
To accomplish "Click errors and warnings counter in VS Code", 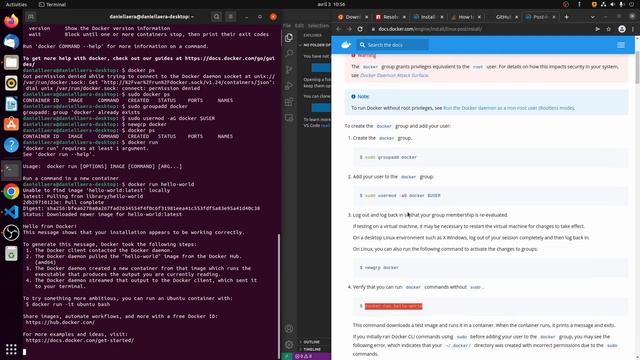I will click(x=303, y=356).
